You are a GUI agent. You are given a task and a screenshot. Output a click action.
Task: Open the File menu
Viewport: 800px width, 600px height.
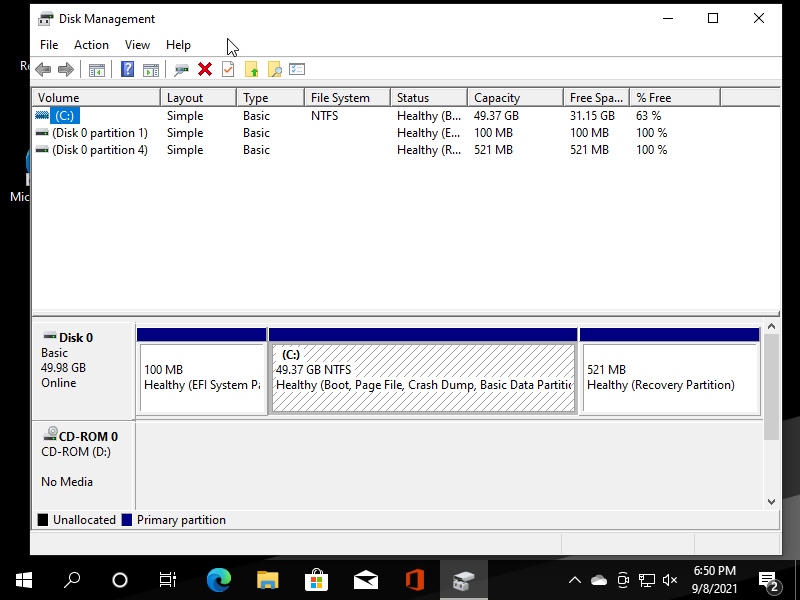[49, 45]
